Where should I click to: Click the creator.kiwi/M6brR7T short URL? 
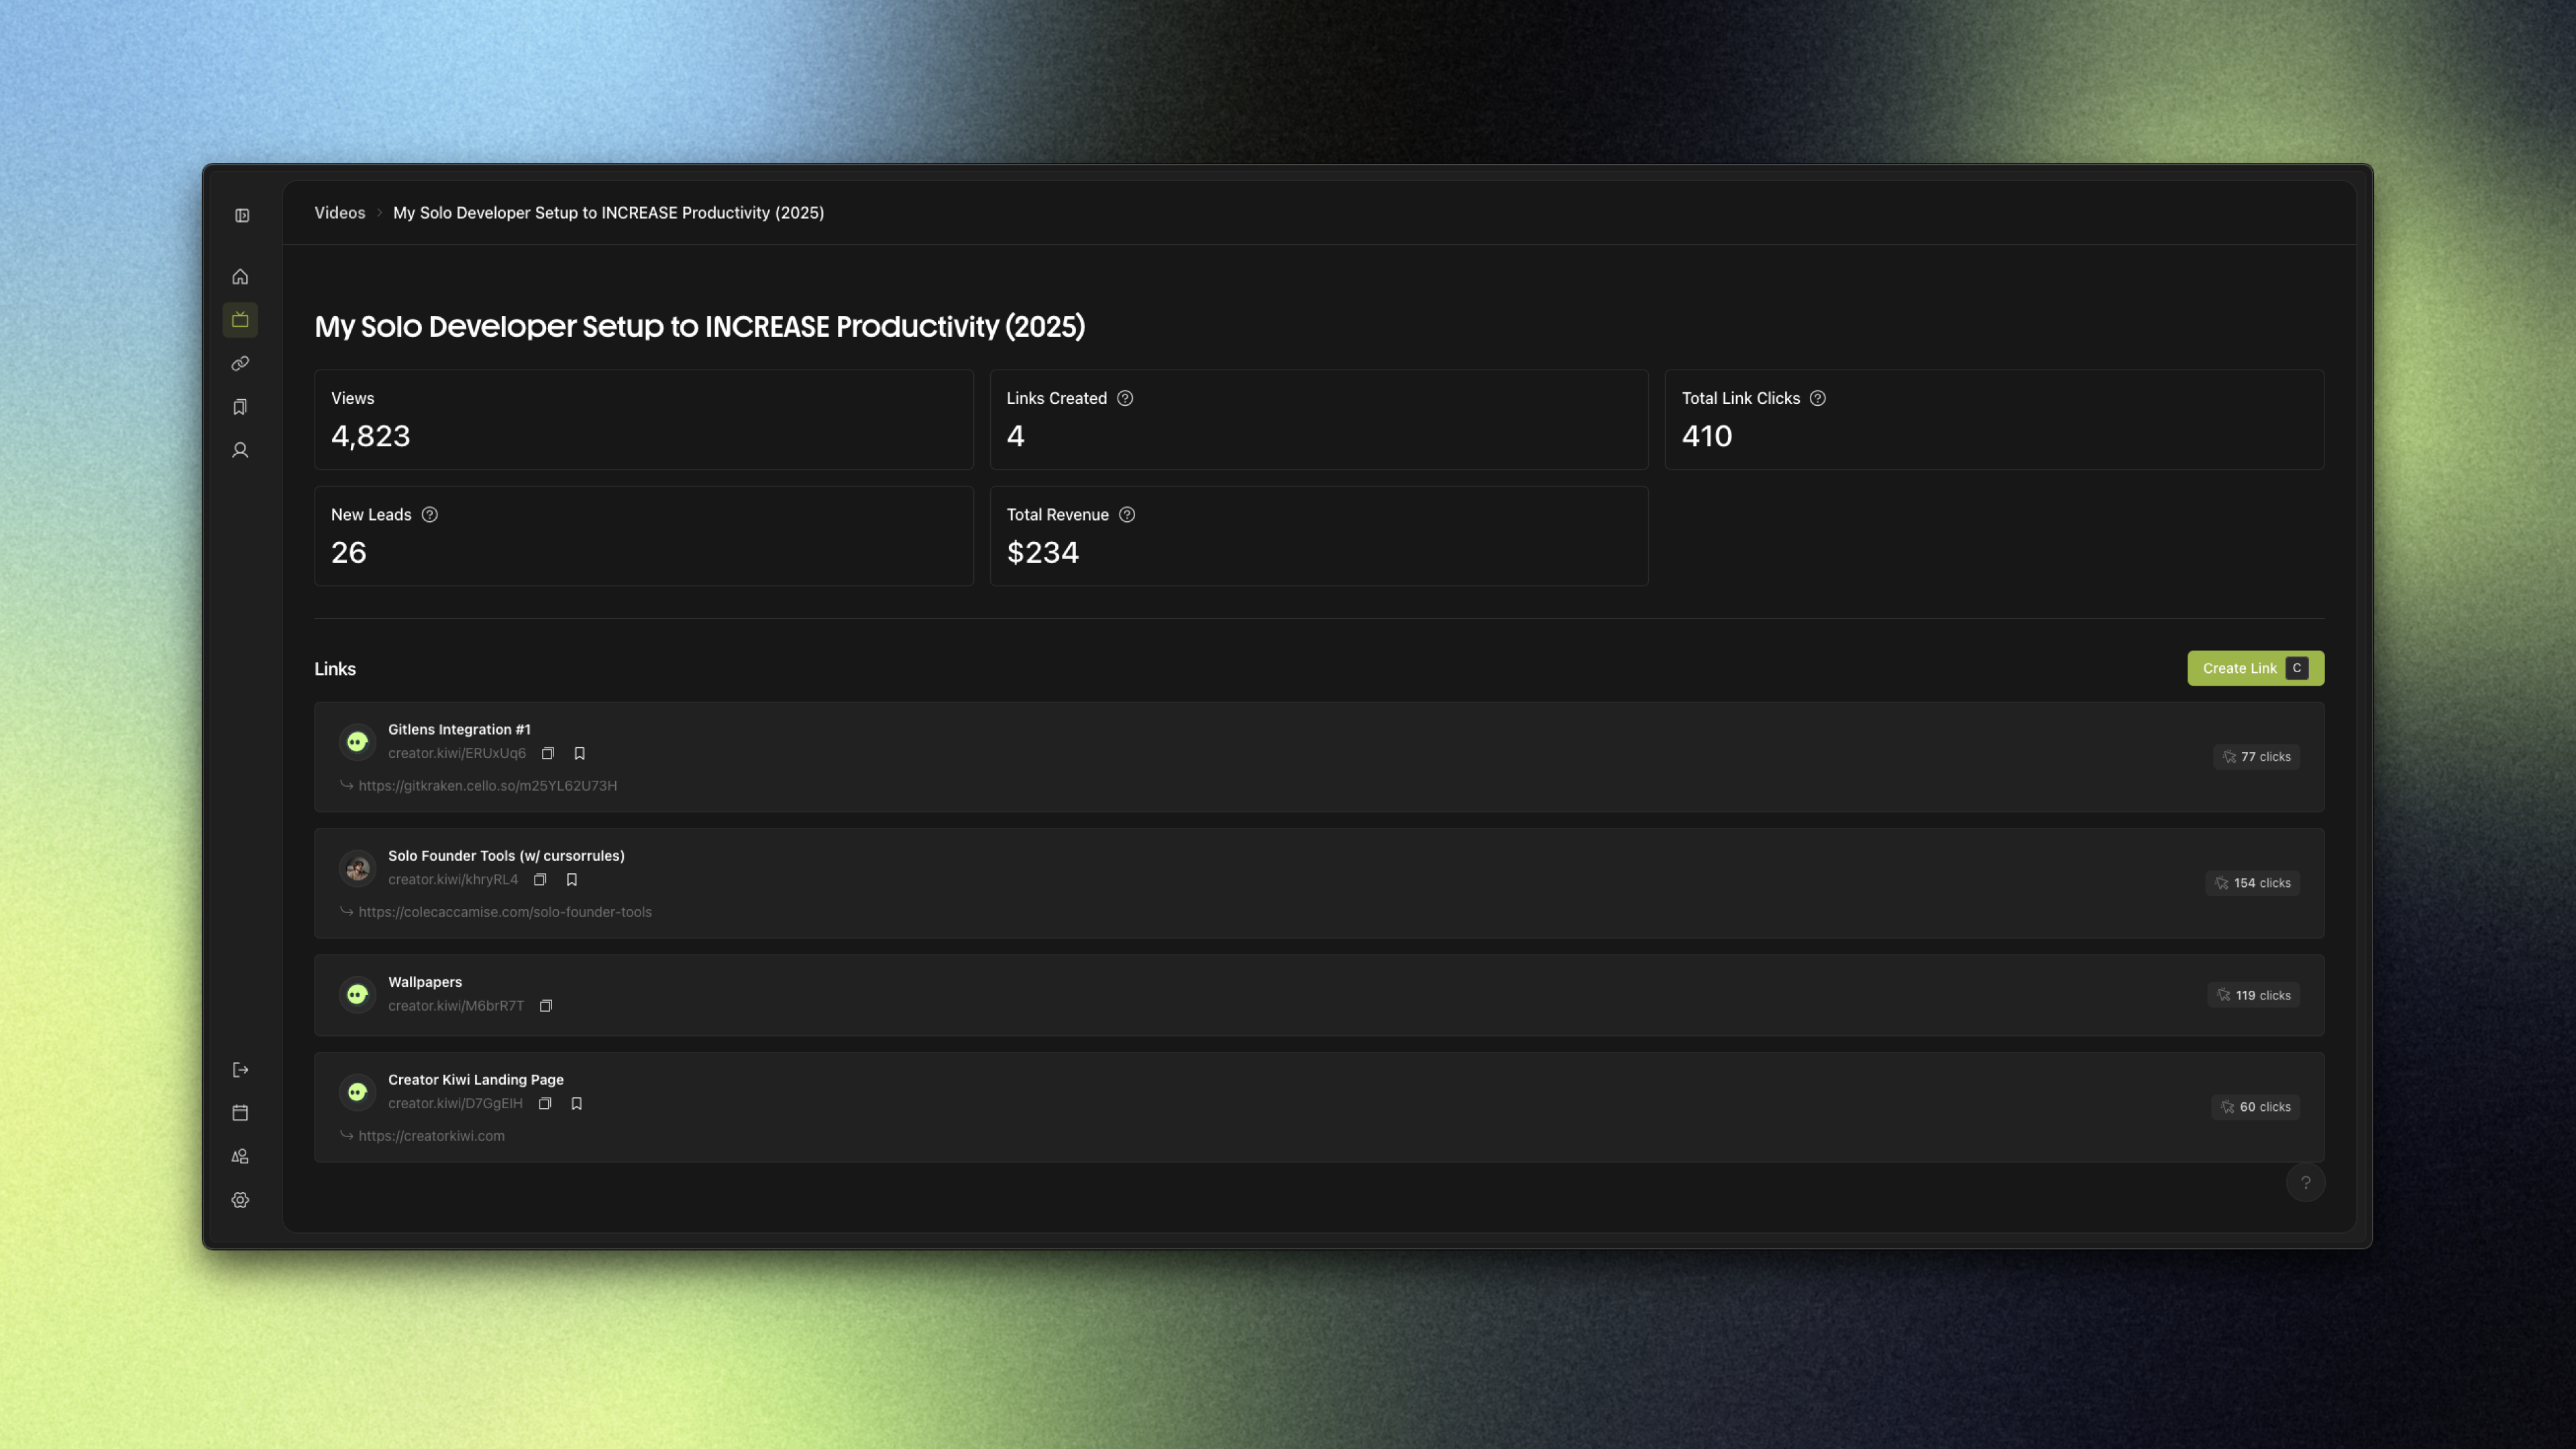pos(456,1006)
